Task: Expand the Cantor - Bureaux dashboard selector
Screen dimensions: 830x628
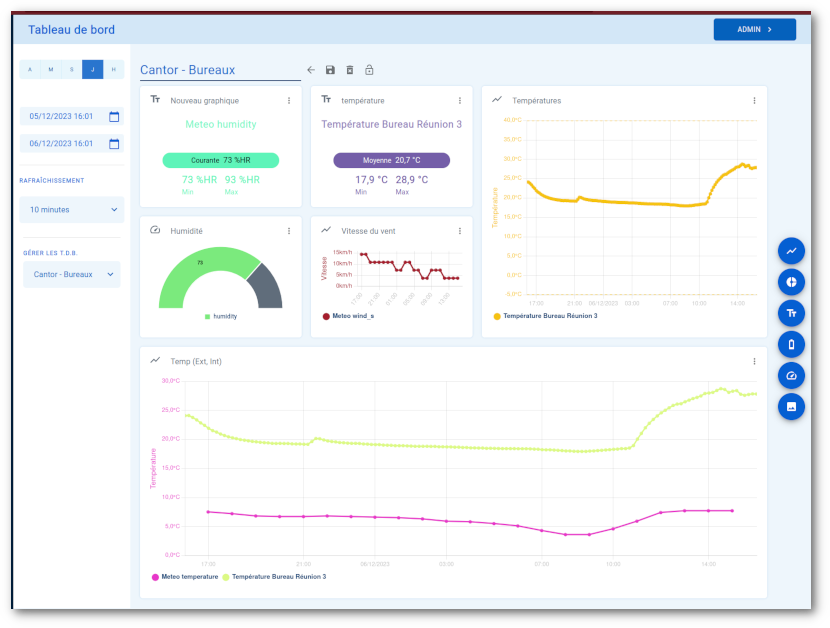Action: [72, 274]
